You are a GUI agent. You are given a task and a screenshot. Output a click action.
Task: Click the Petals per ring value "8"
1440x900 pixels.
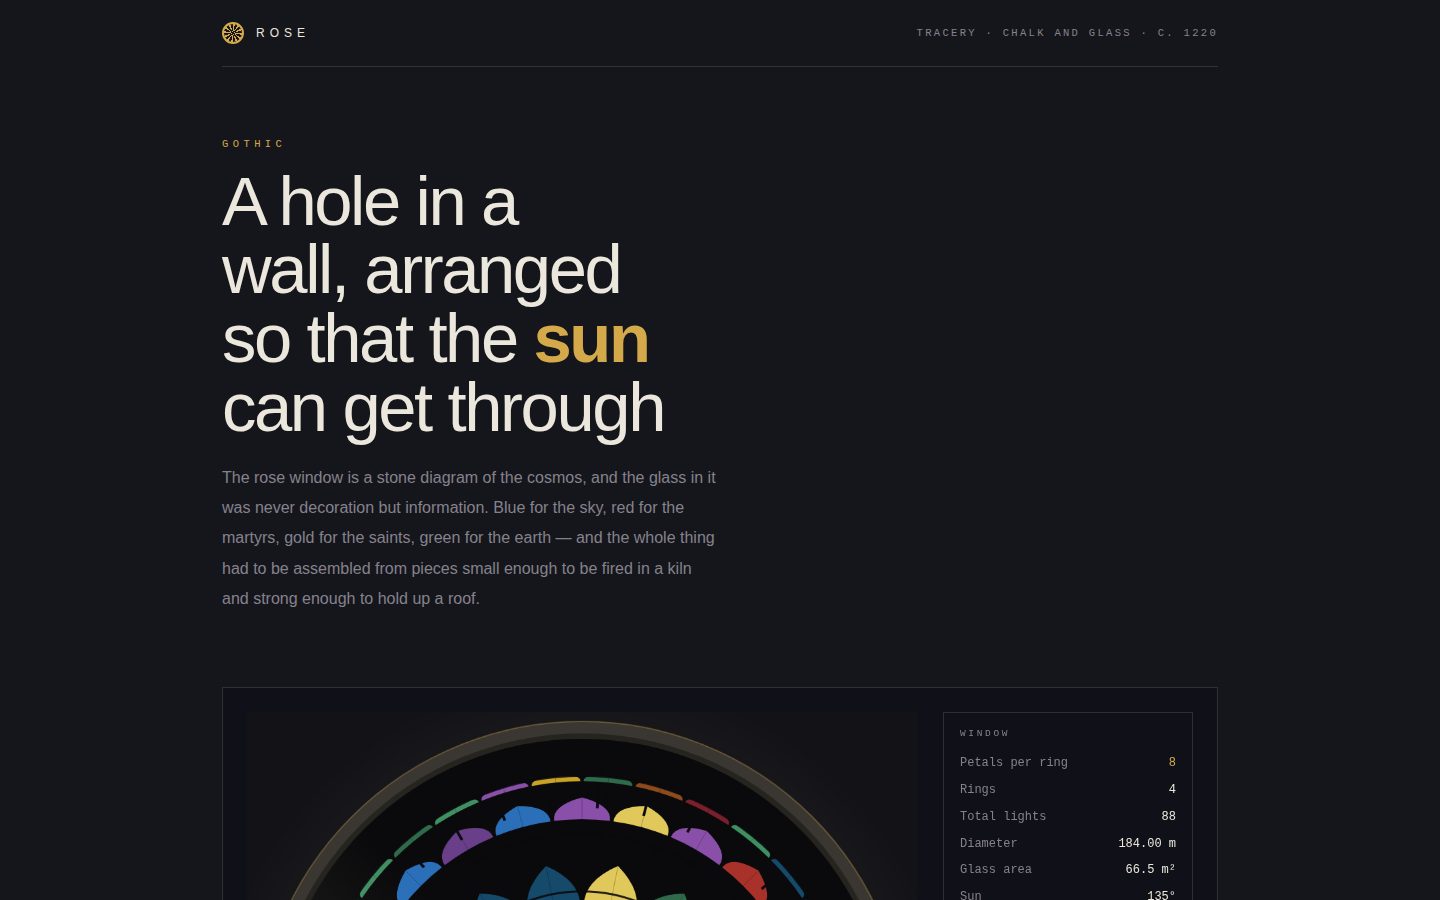tap(1172, 762)
